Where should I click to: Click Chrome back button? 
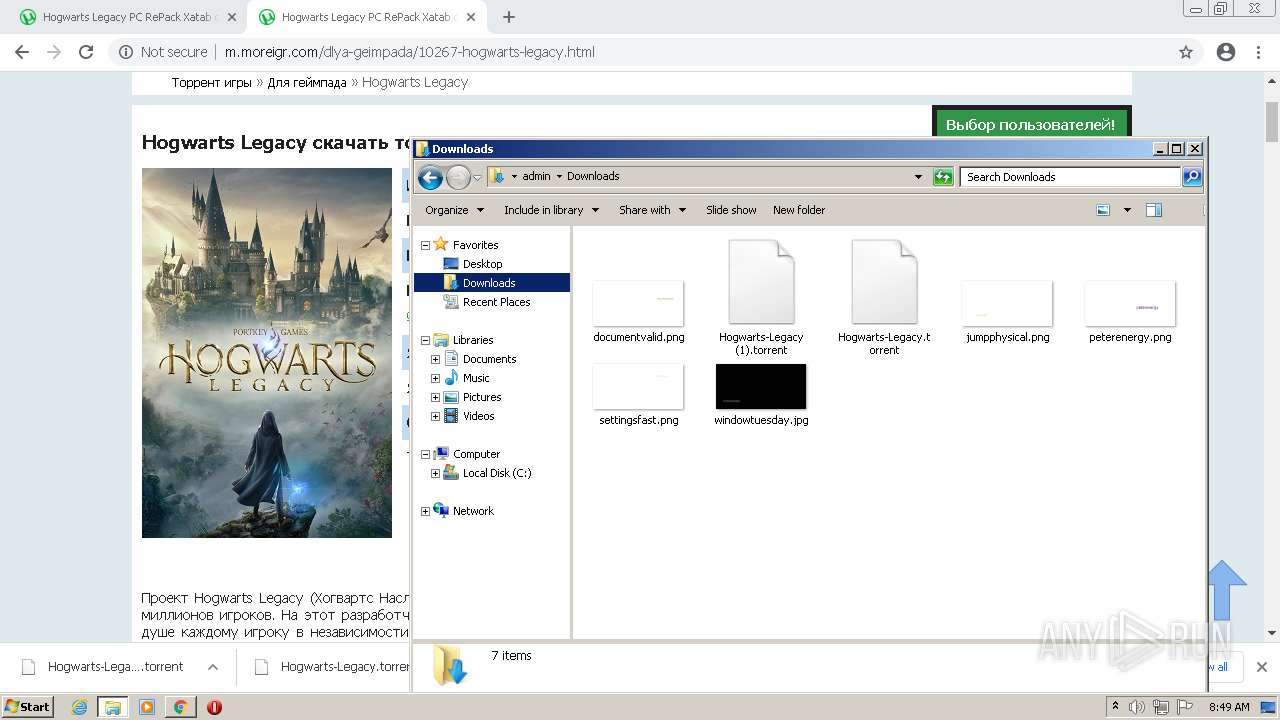[x=22, y=52]
